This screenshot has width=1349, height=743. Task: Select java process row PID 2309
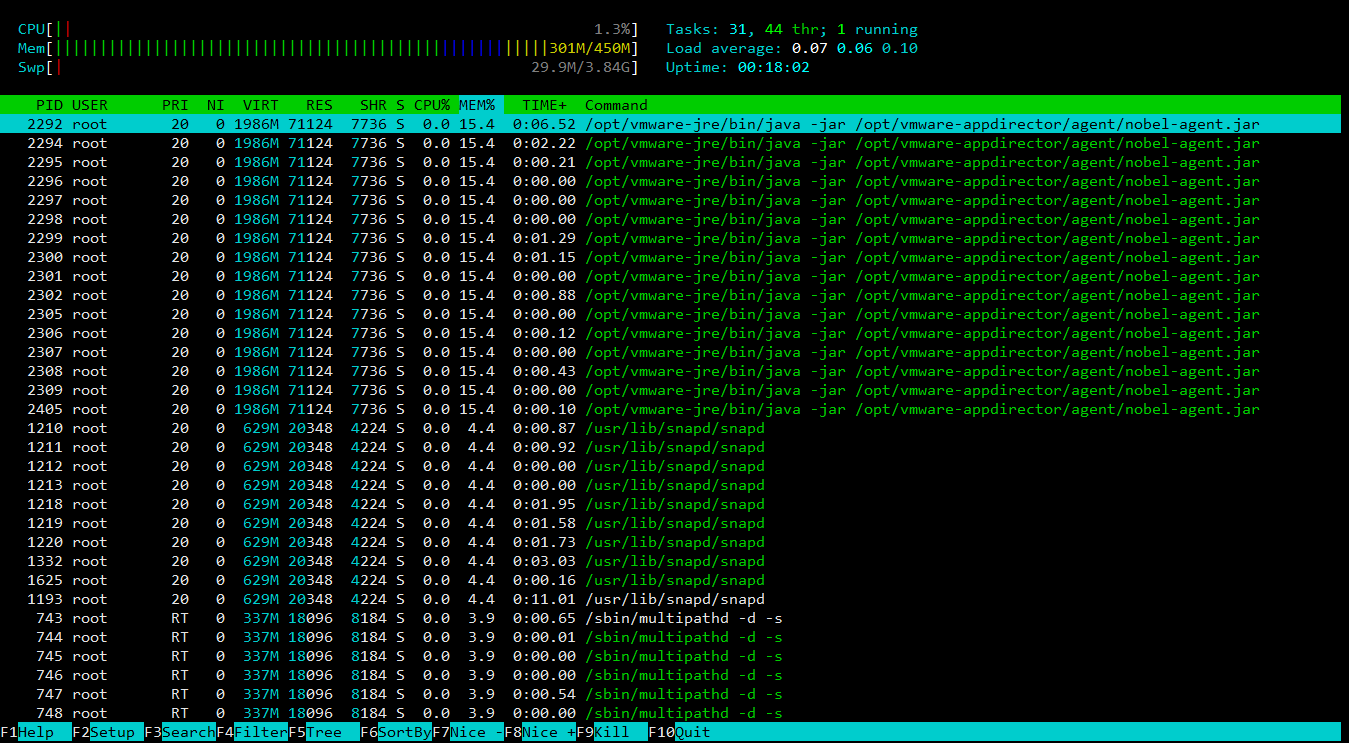pos(670,390)
